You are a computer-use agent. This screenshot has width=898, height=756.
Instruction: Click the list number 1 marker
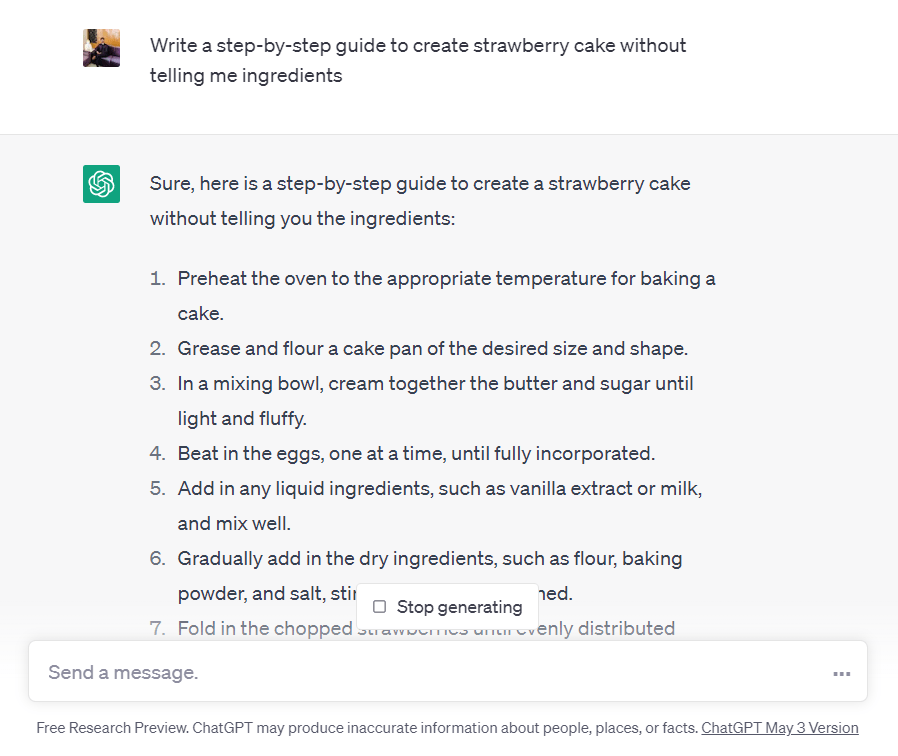(157, 278)
